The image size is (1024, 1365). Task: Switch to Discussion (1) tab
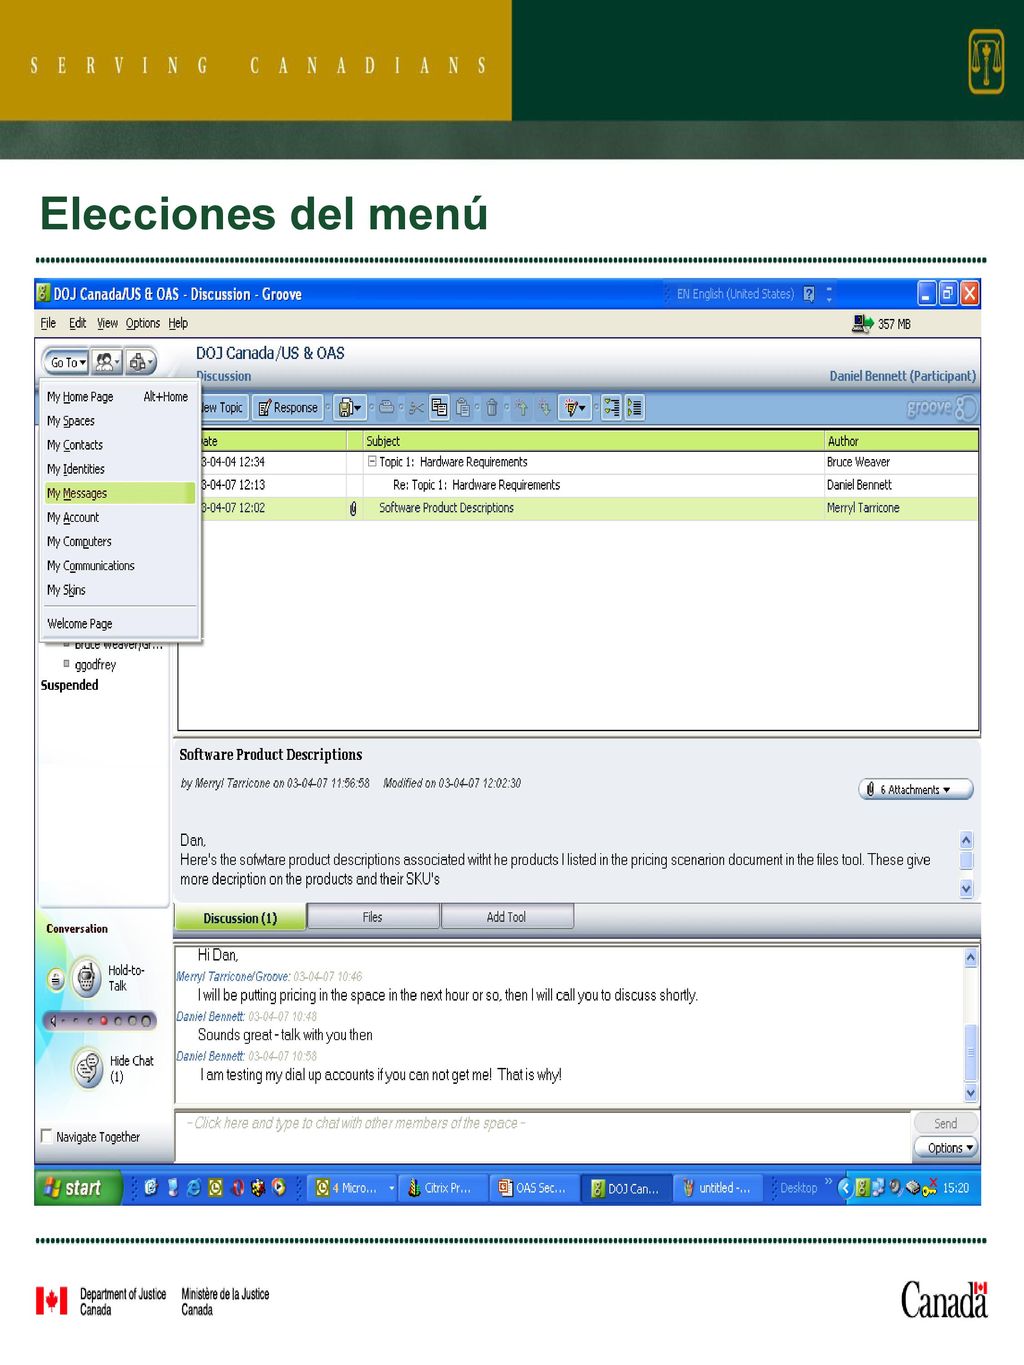(240, 918)
